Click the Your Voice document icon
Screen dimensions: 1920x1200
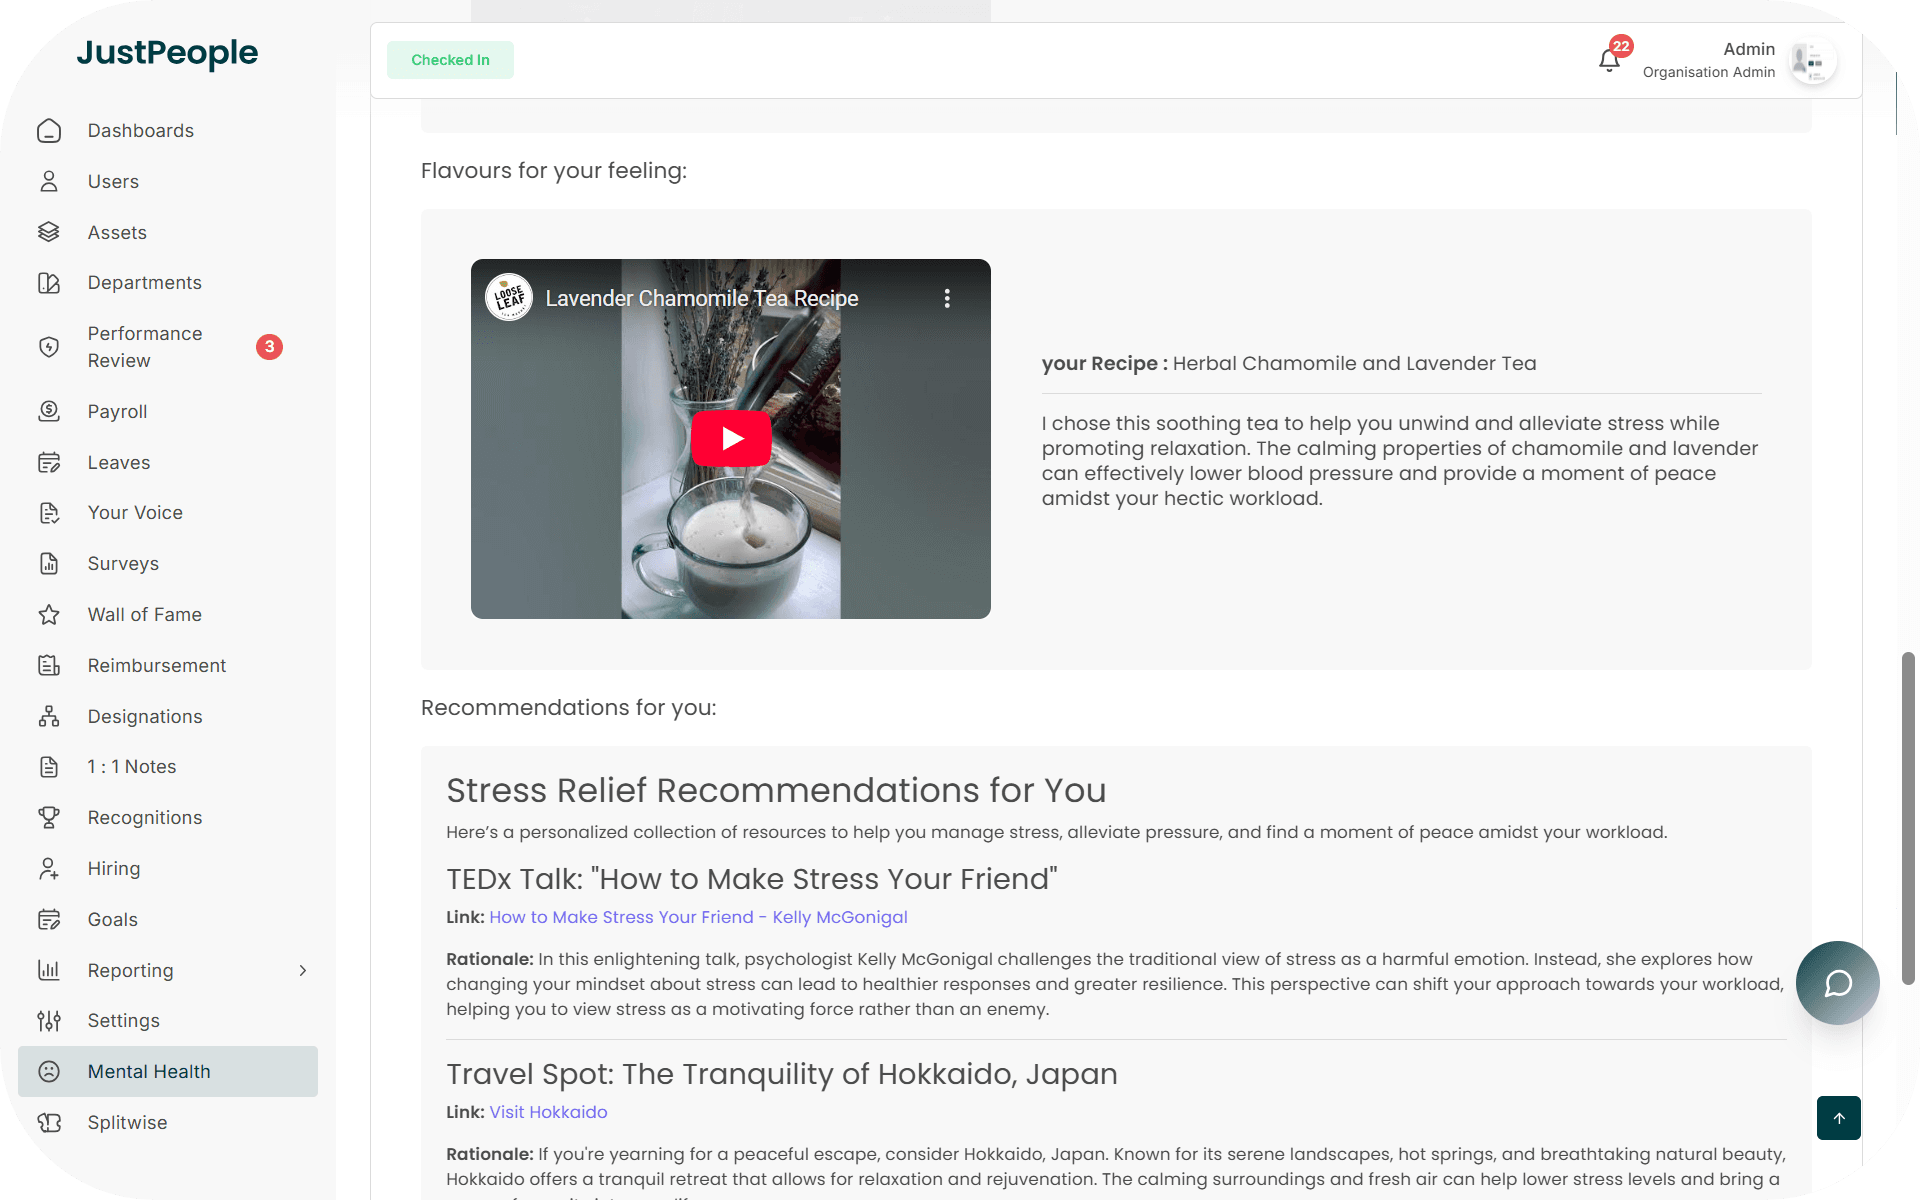coord(49,513)
